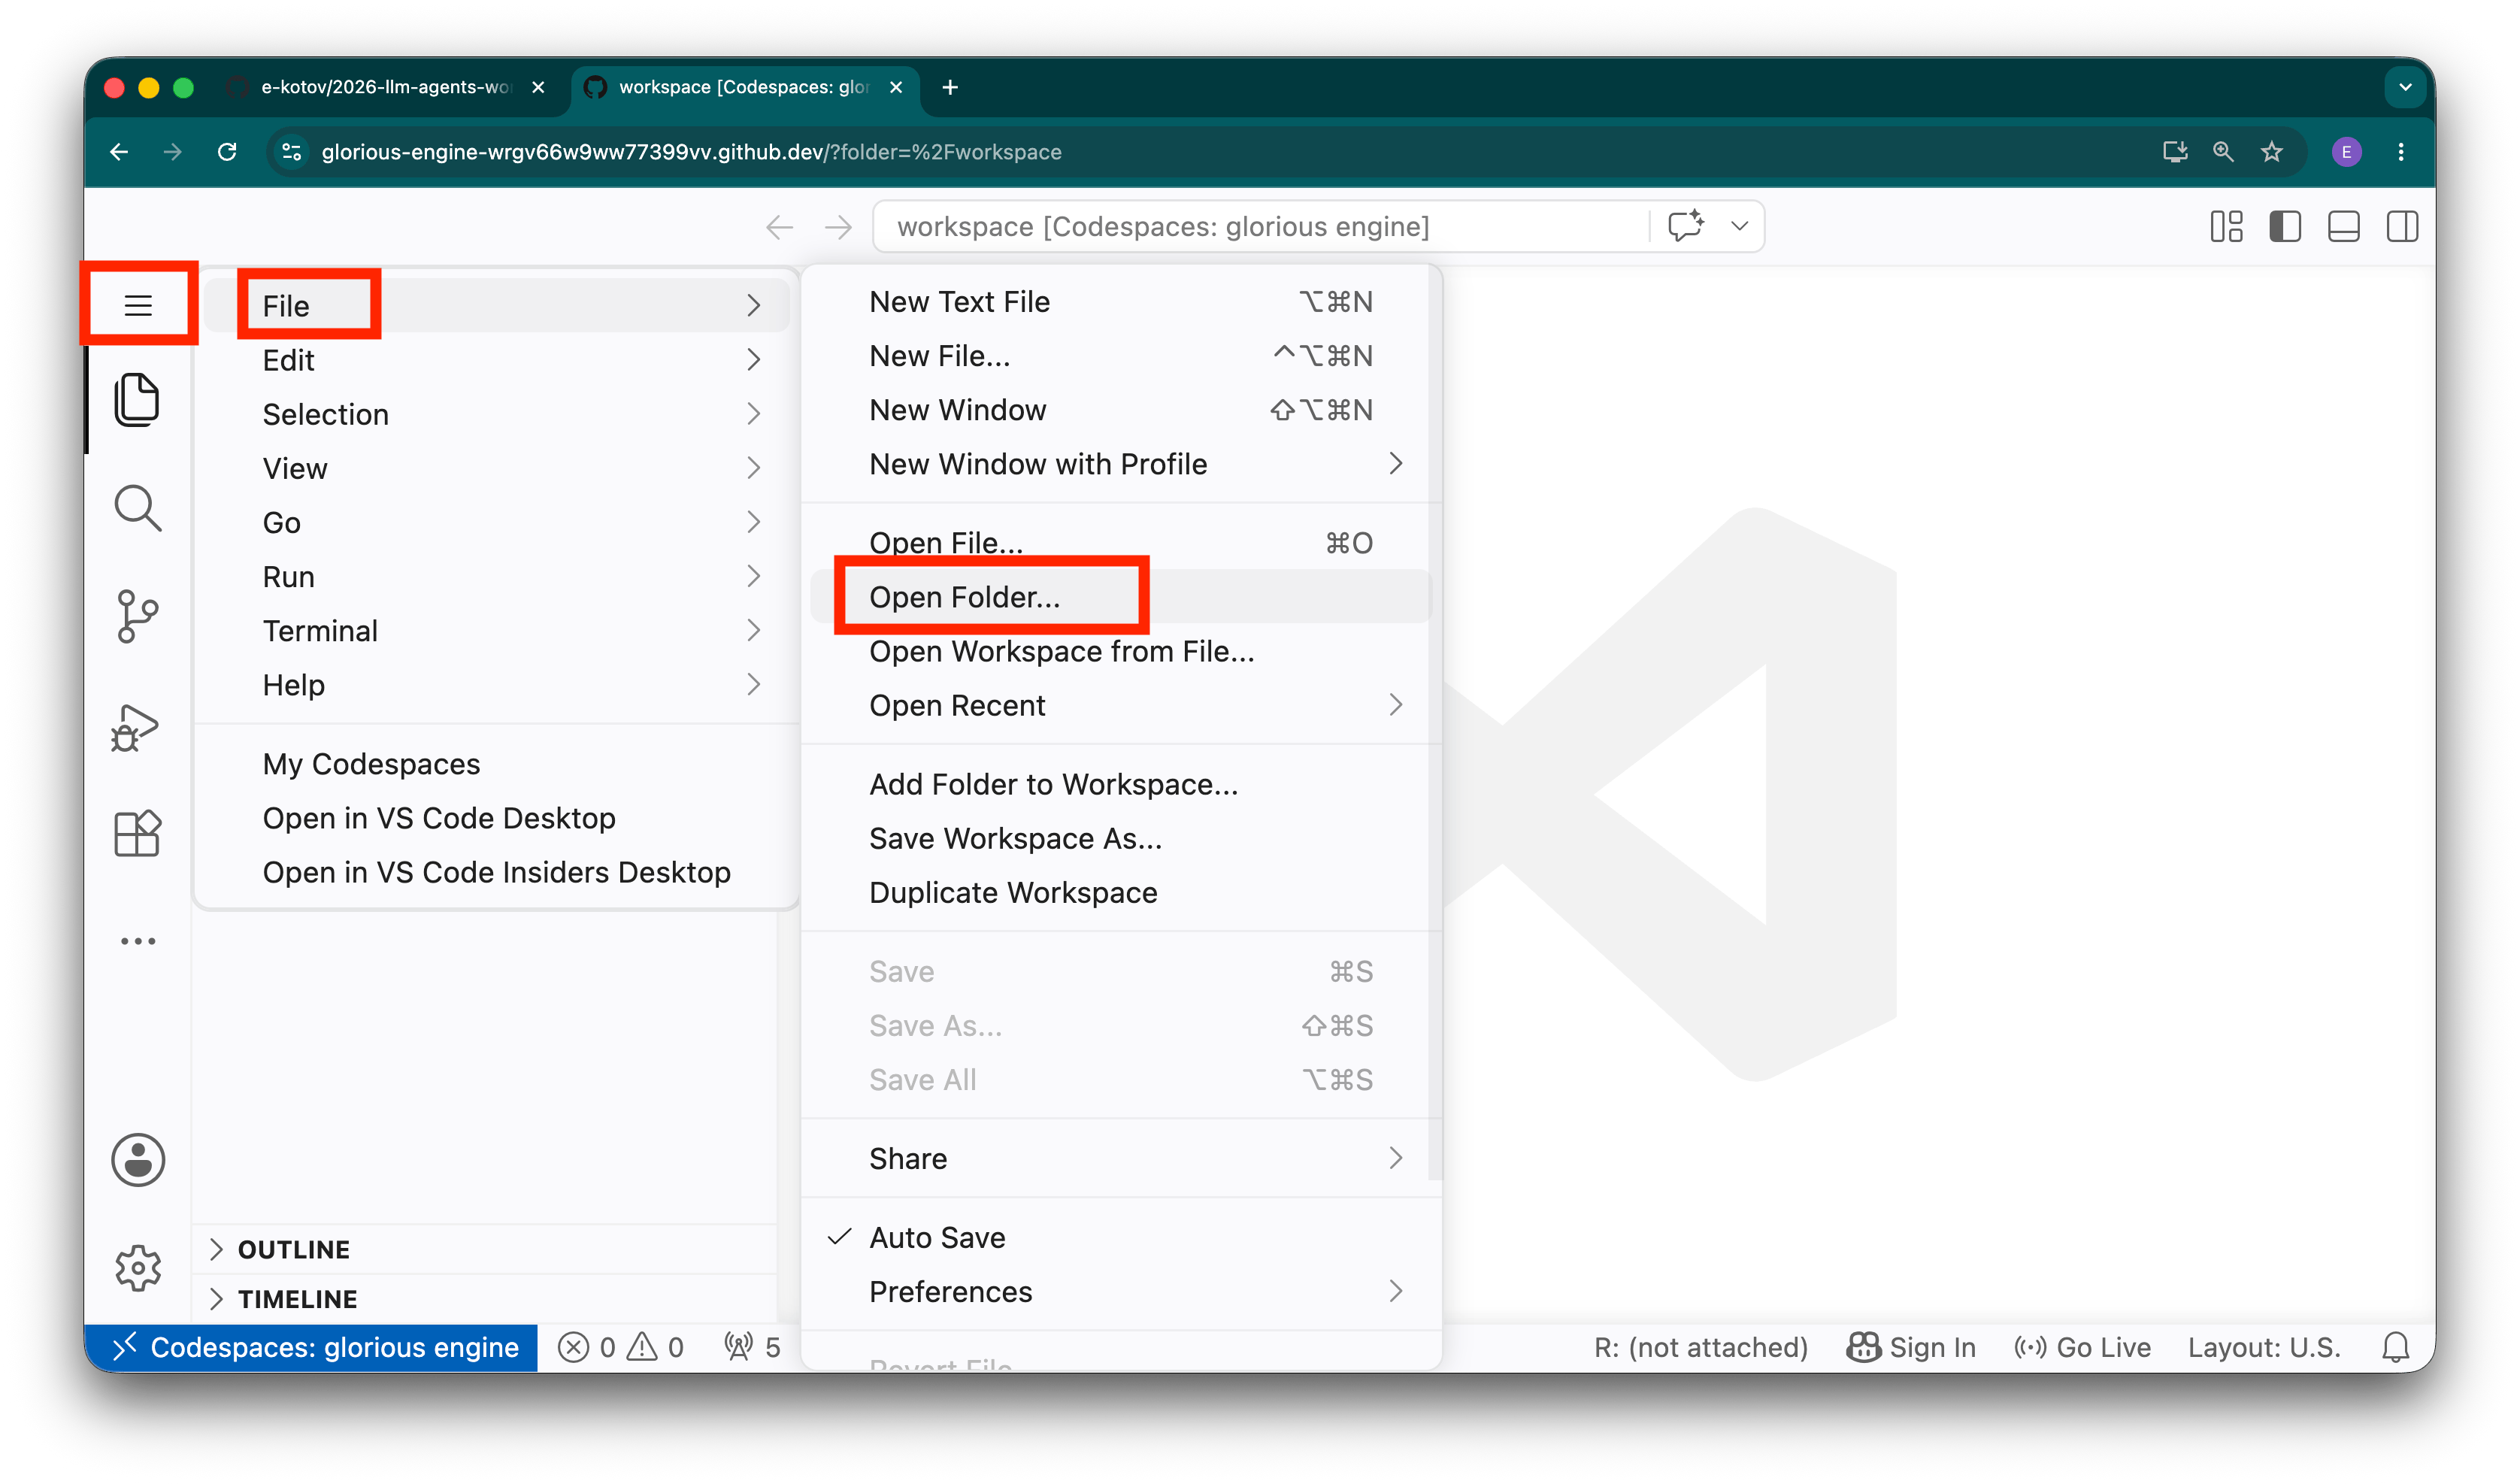Expand the OUTLINE section

pyautogui.click(x=485, y=1249)
